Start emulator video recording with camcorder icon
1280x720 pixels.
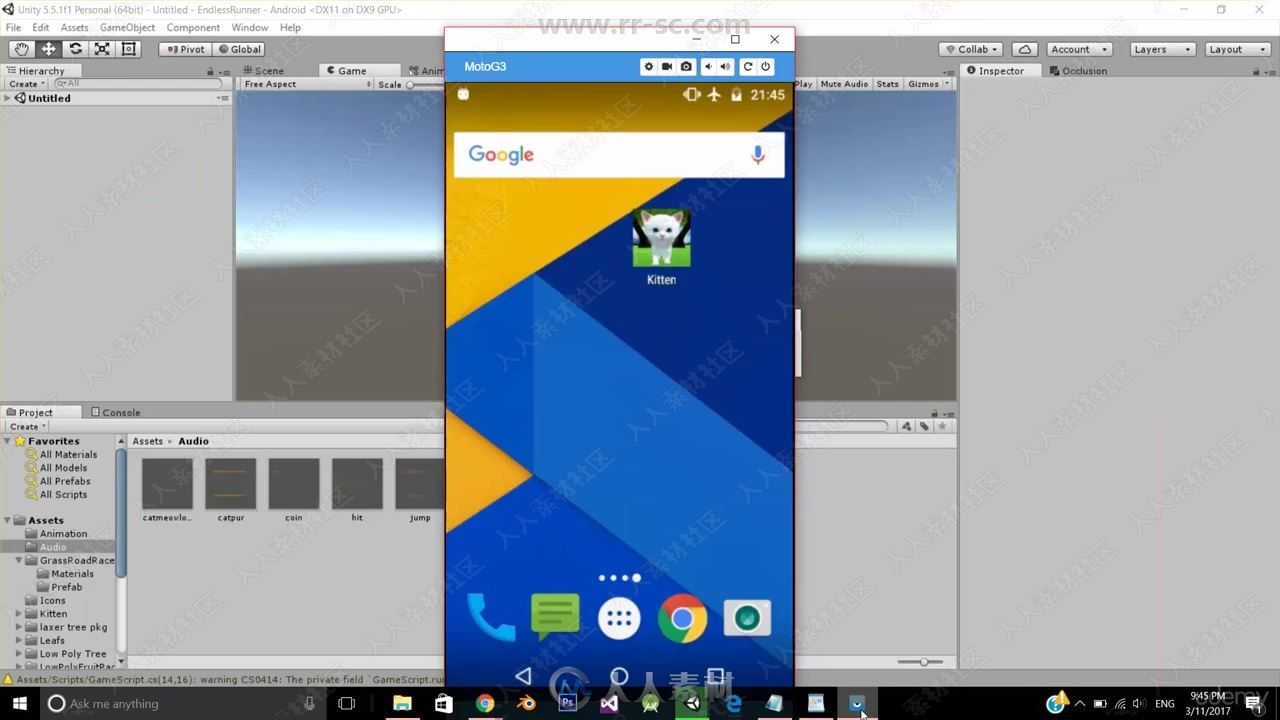click(x=667, y=67)
